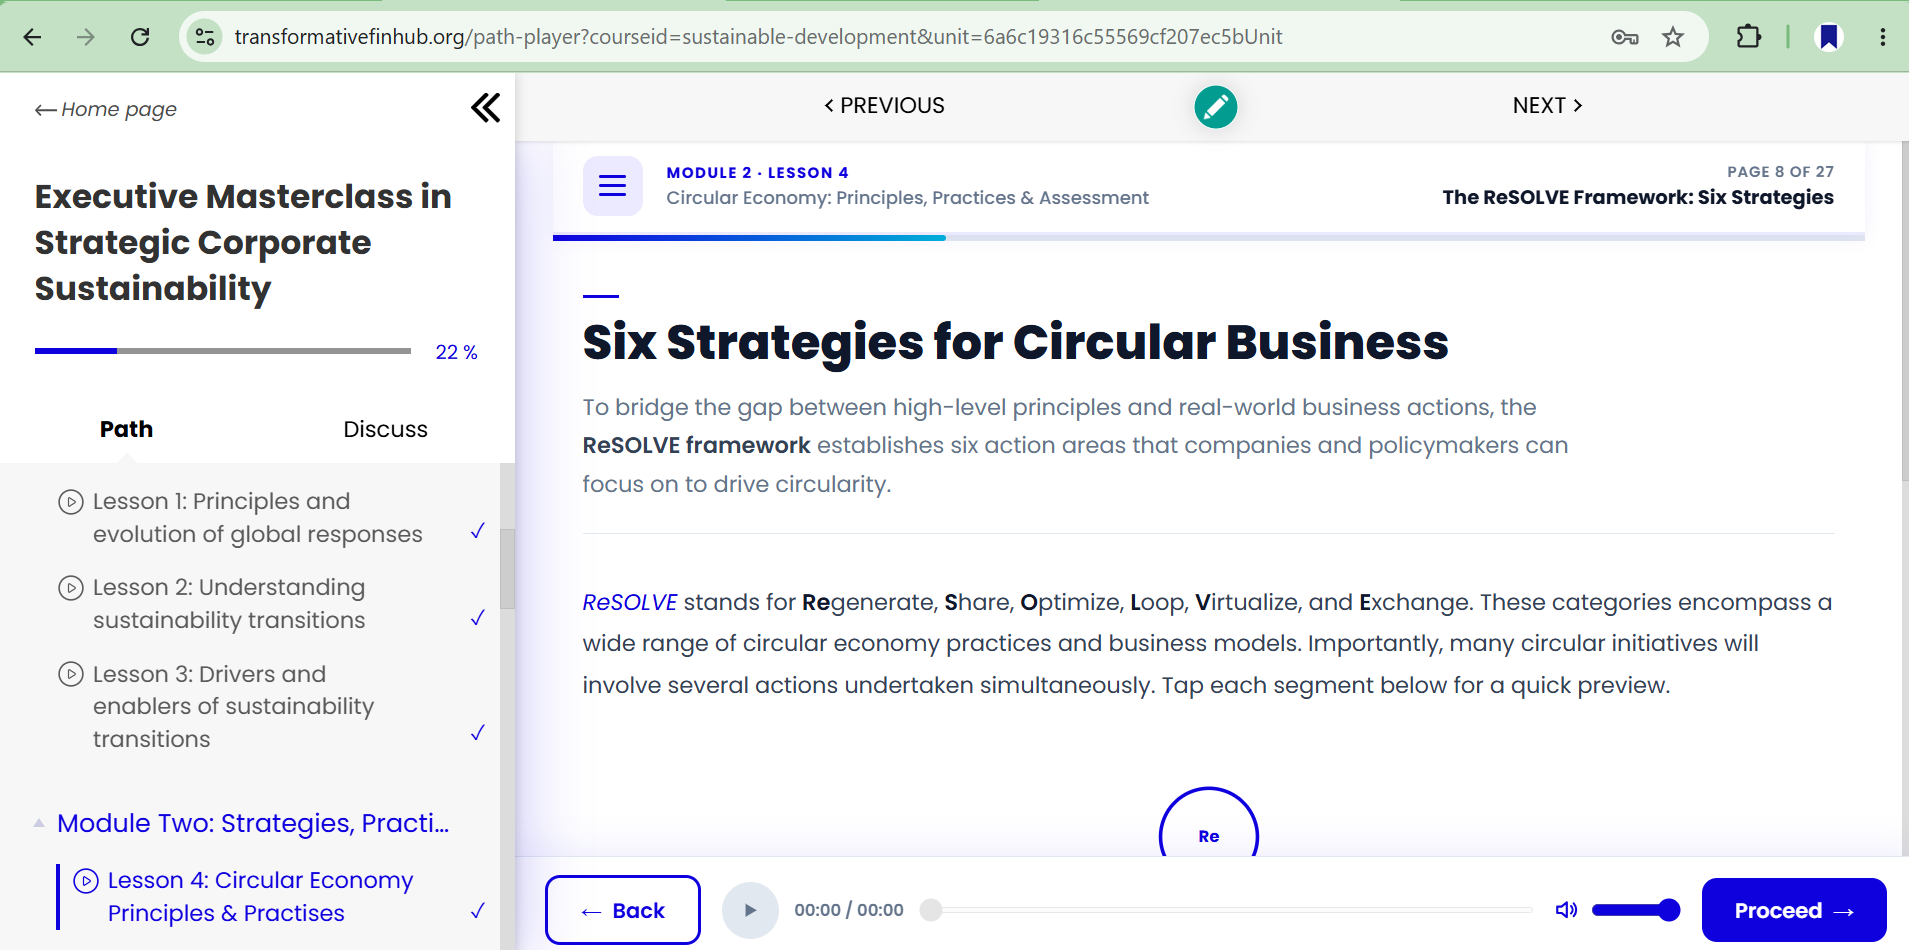
Task: Click the Proceed button
Action: tap(1794, 910)
